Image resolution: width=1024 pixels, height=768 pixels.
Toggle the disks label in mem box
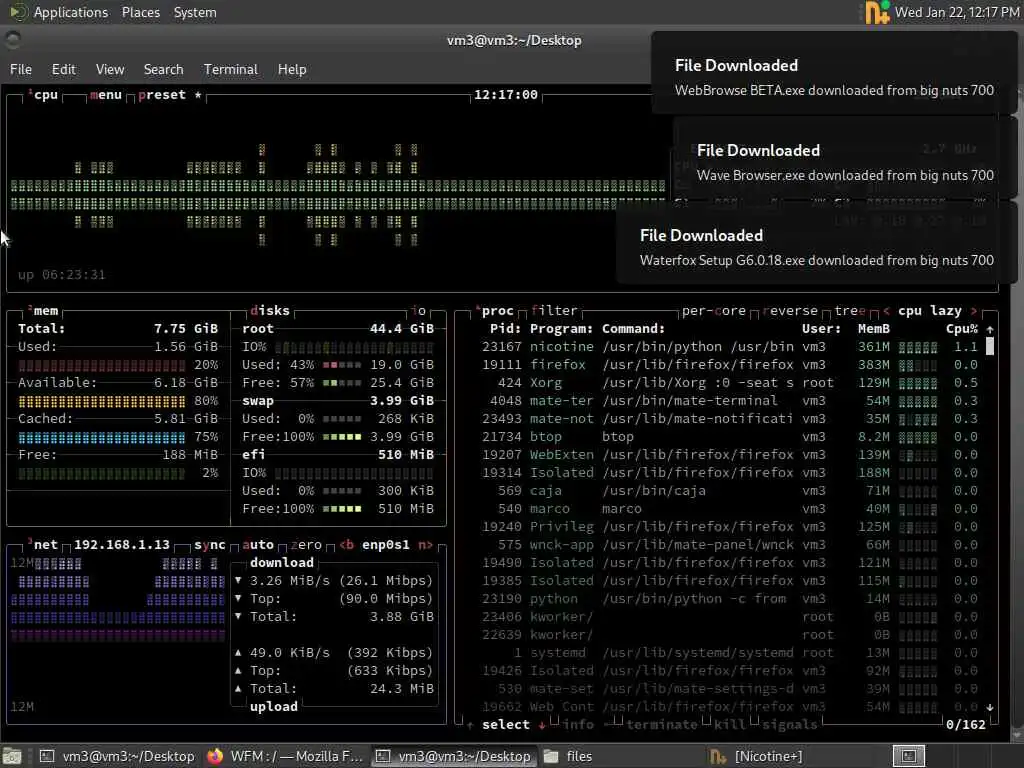click(x=270, y=311)
